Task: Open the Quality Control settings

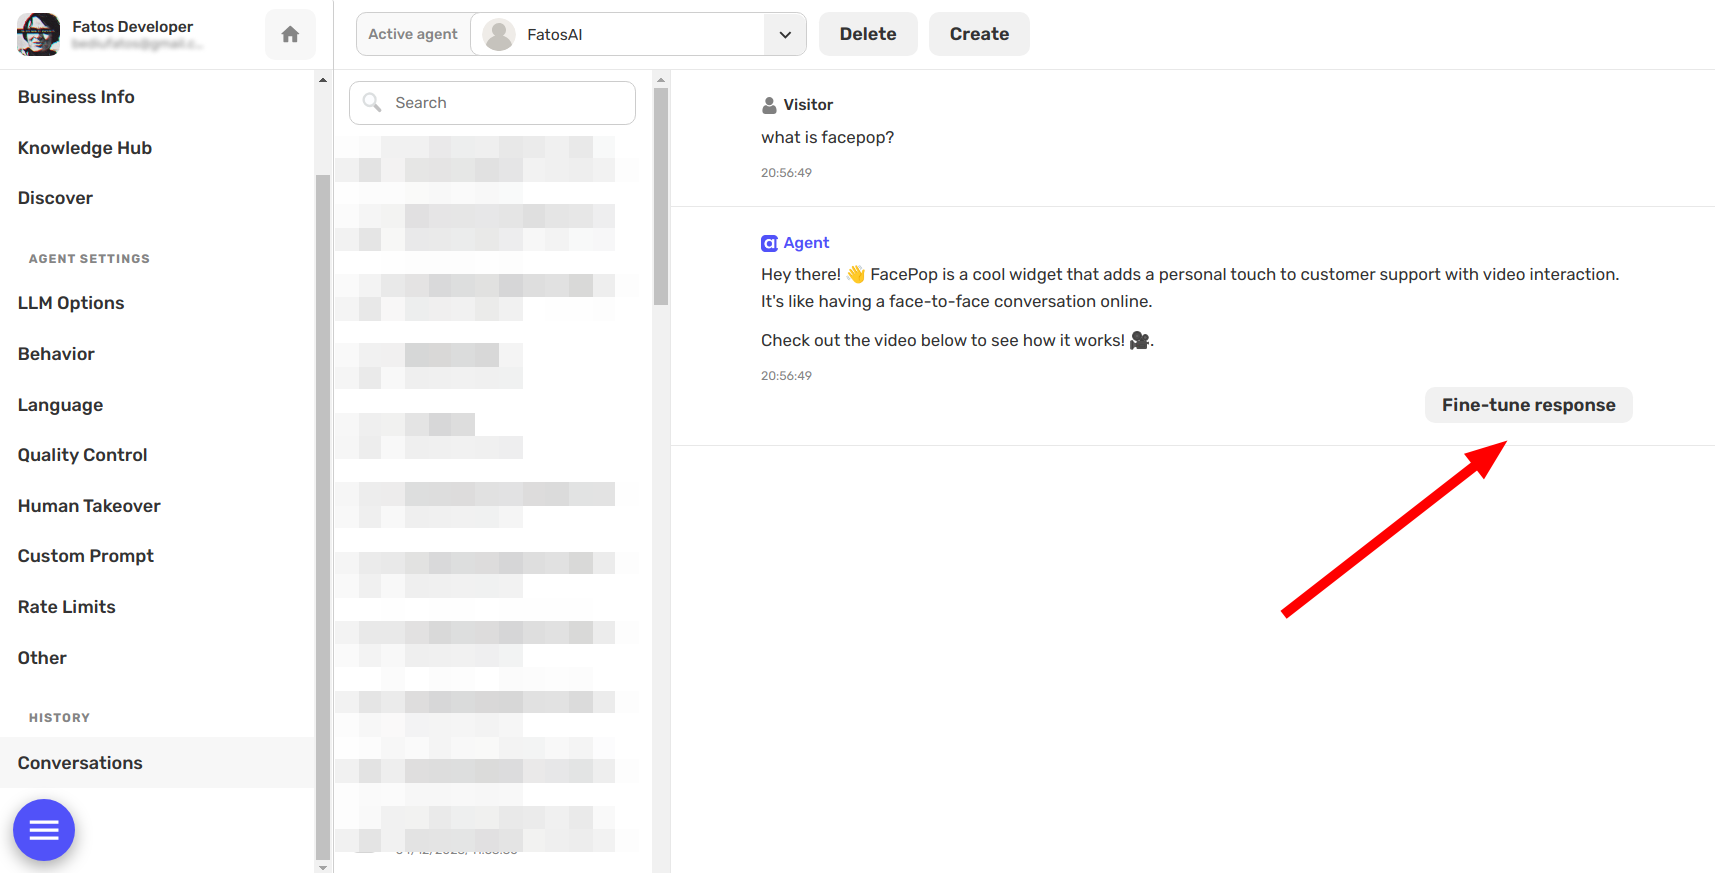Action: 82,455
